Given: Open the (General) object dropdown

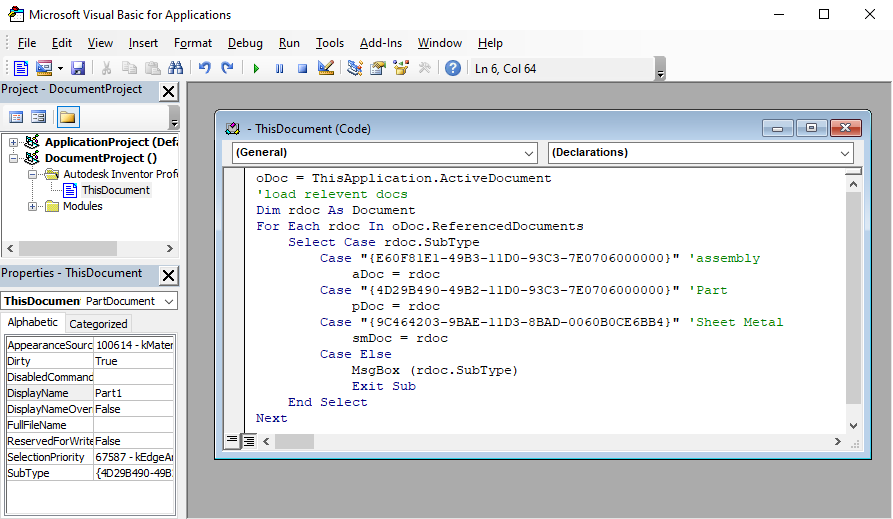Looking at the screenshot, I should pyautogui.click(x=529, y=153).
